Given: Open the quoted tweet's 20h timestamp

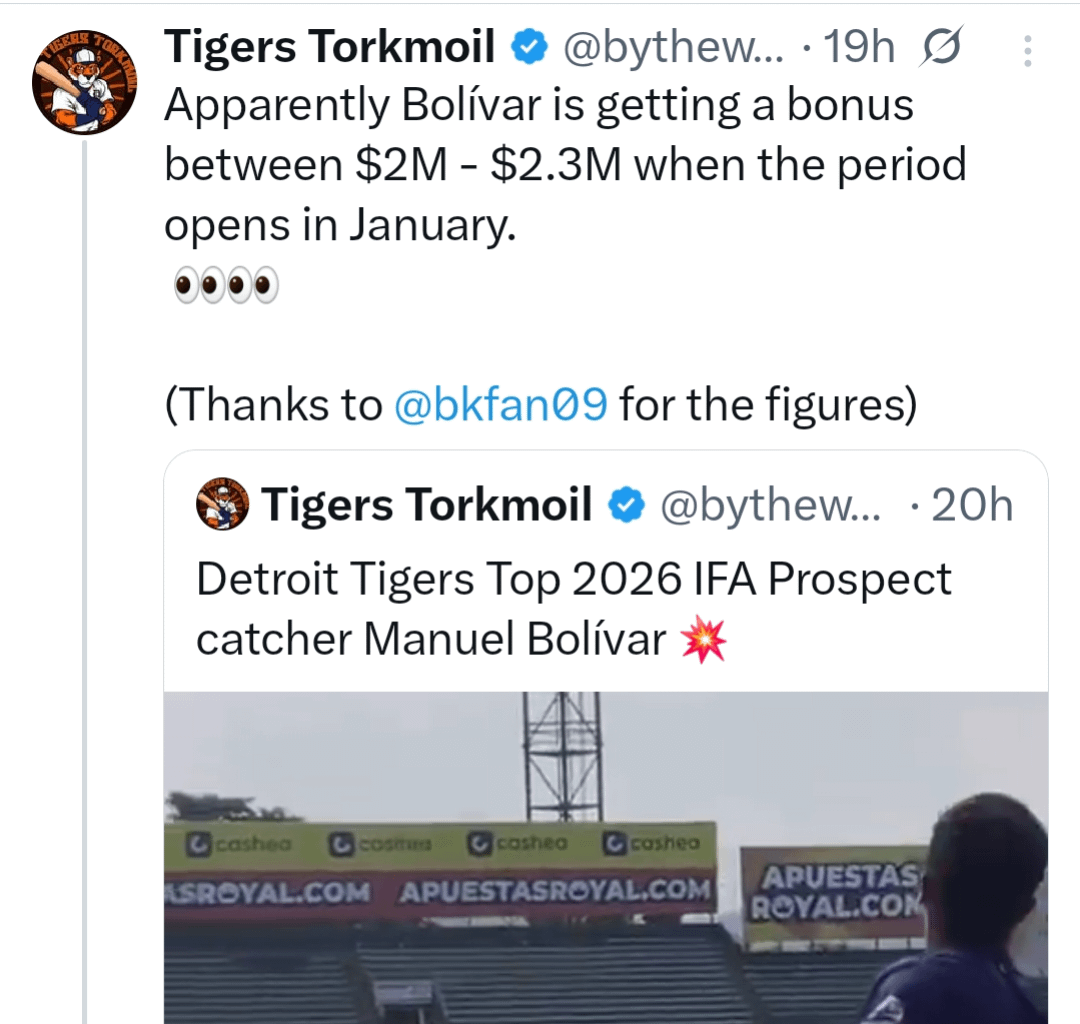Looking at the screenshot, I should click(972, 506).
